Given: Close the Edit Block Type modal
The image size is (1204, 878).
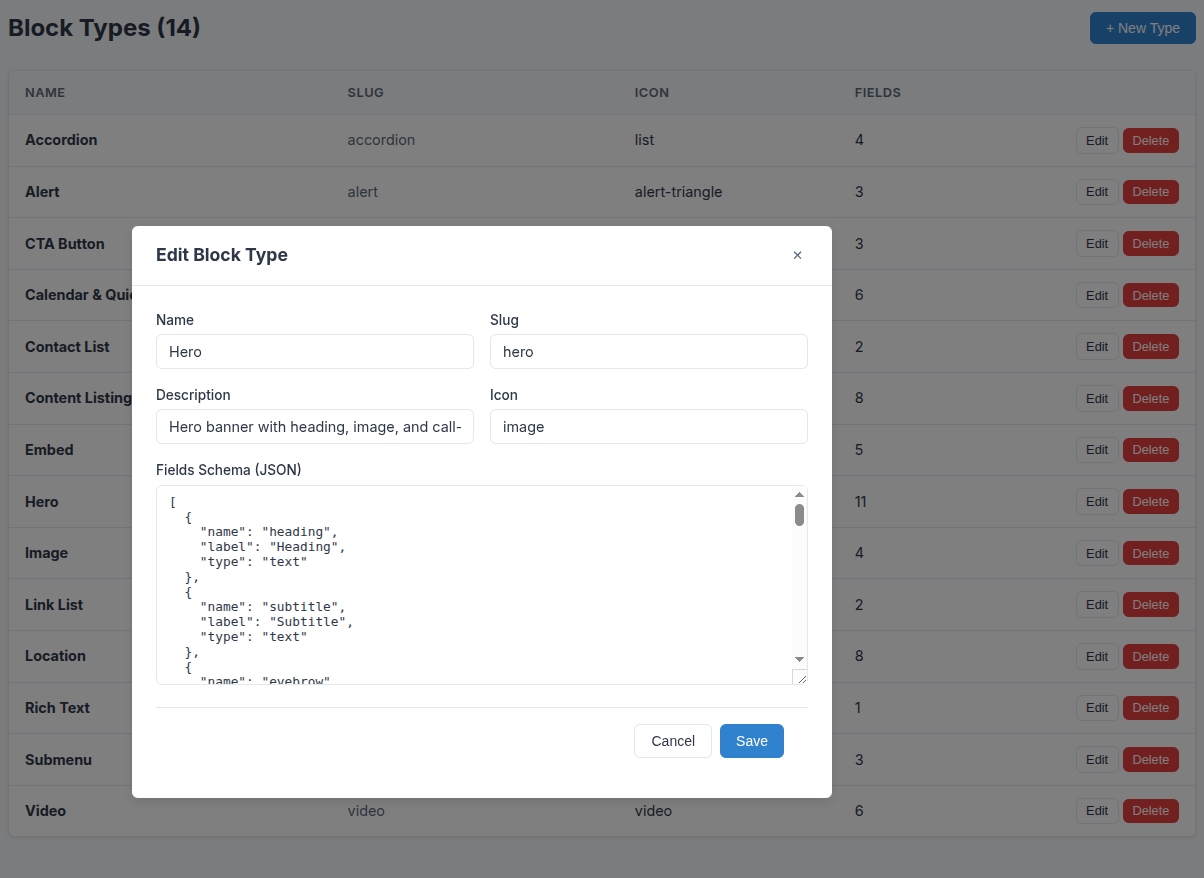Looking at the screenshot, I should tap(797, 255).
